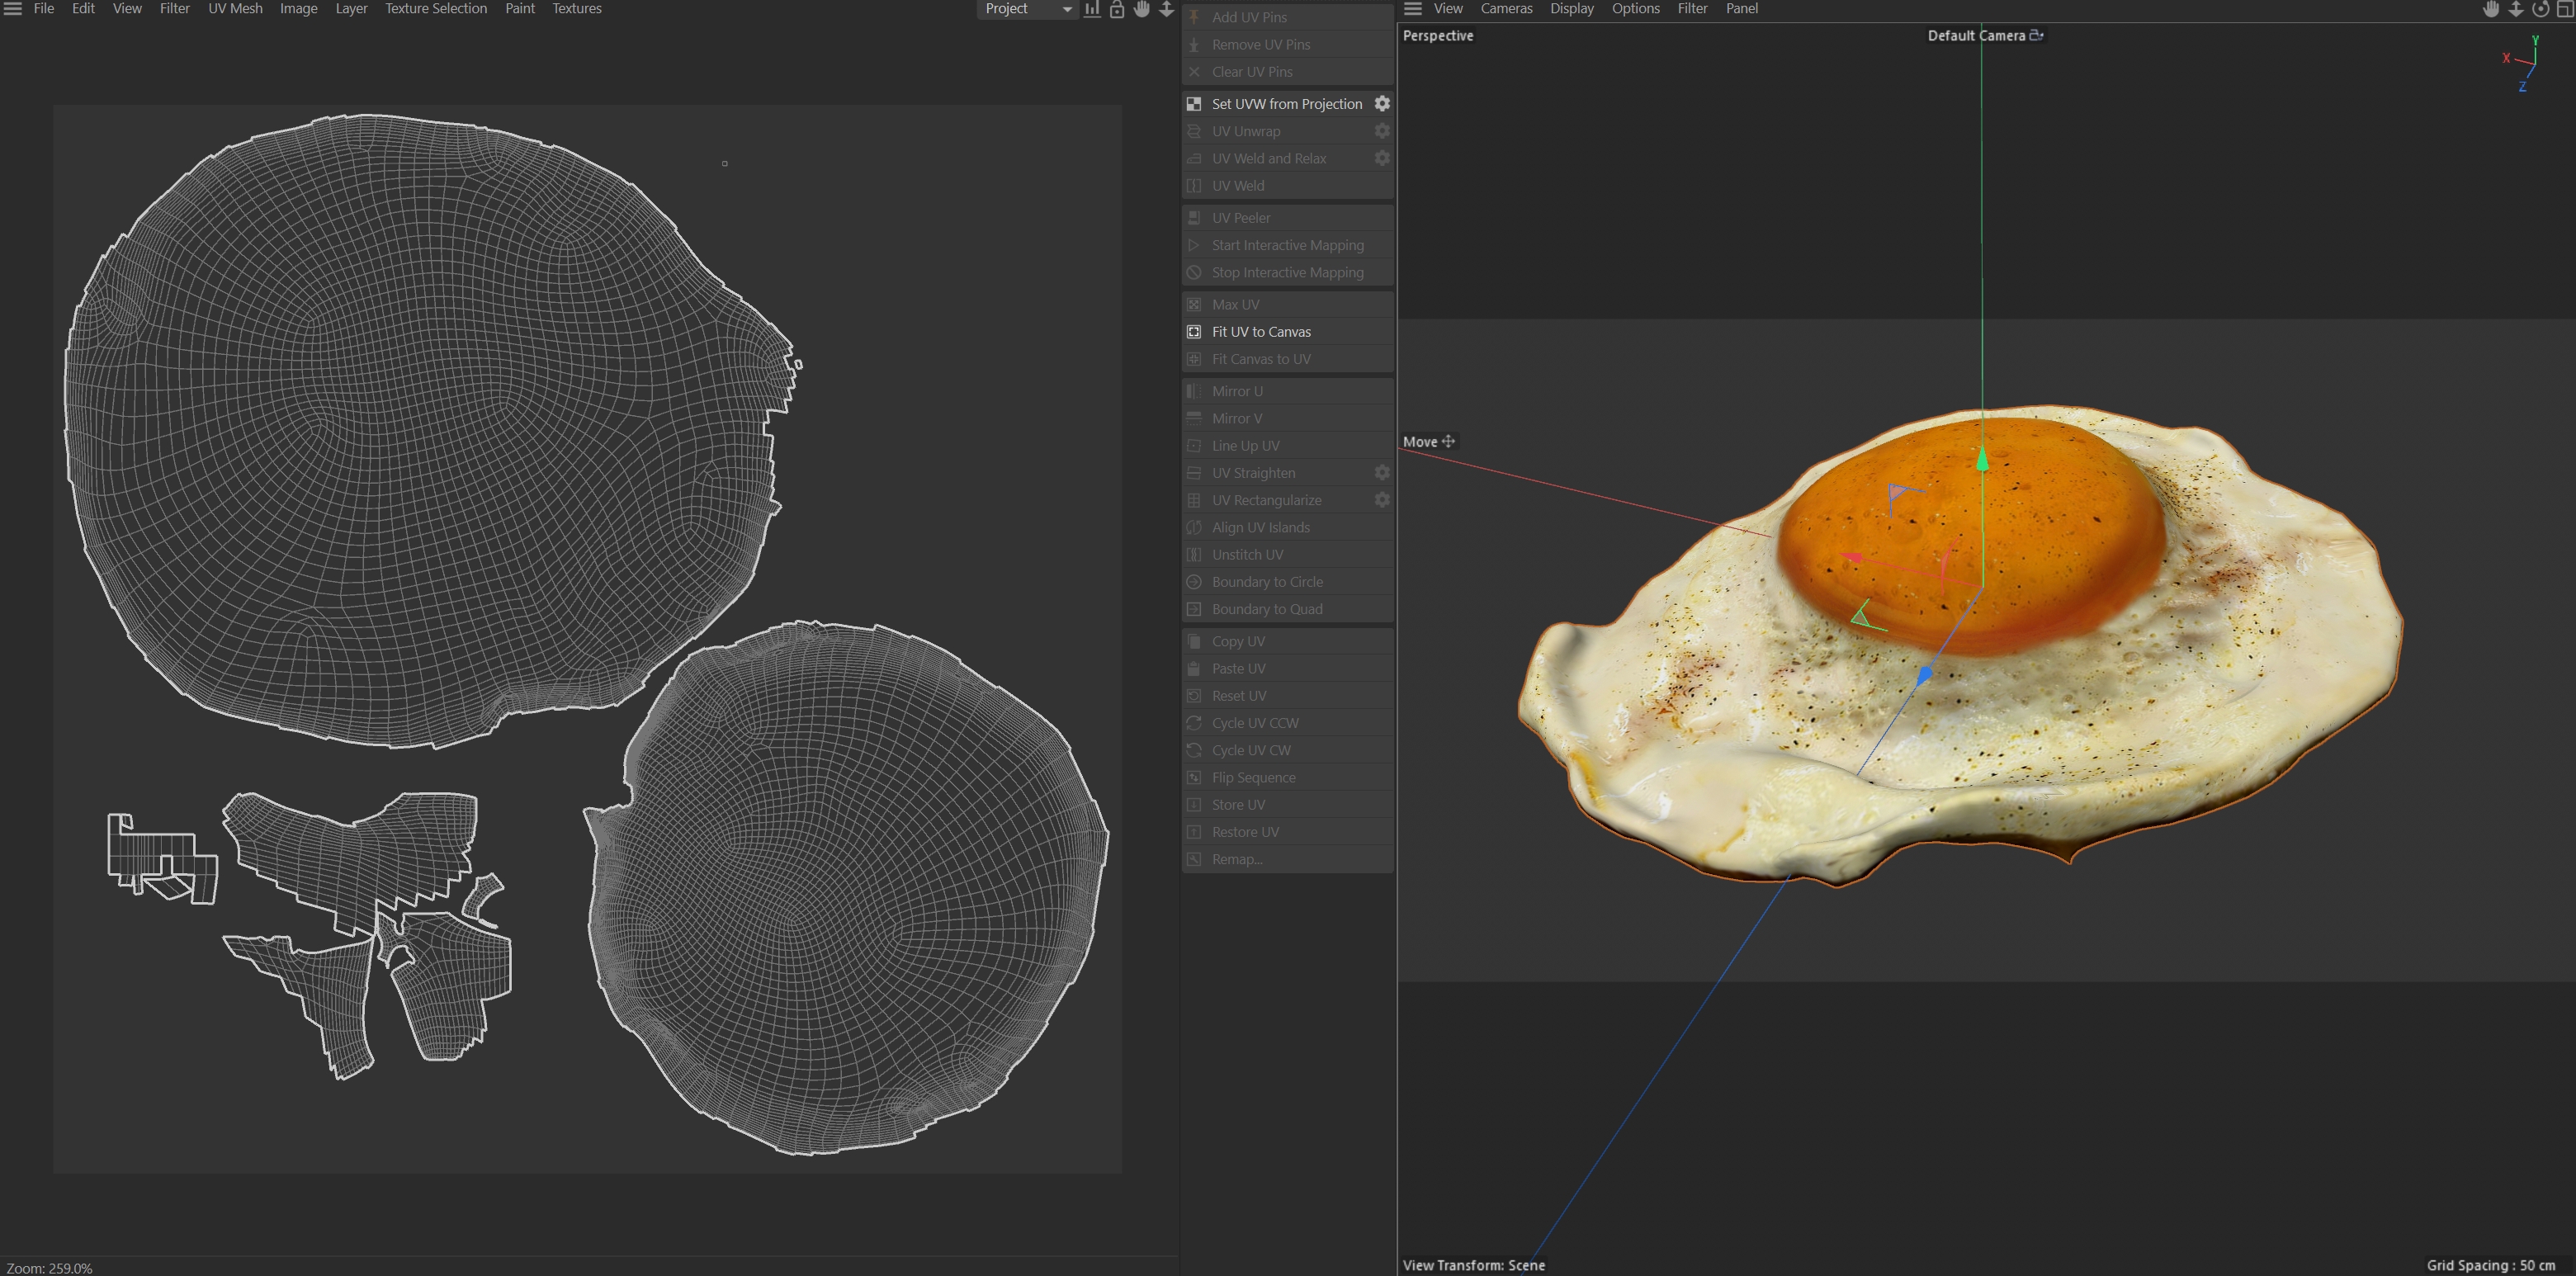This screenshot has height=1276, width=2576.
Task: Open the Project dropdown list
Action: pos(1027,9)
